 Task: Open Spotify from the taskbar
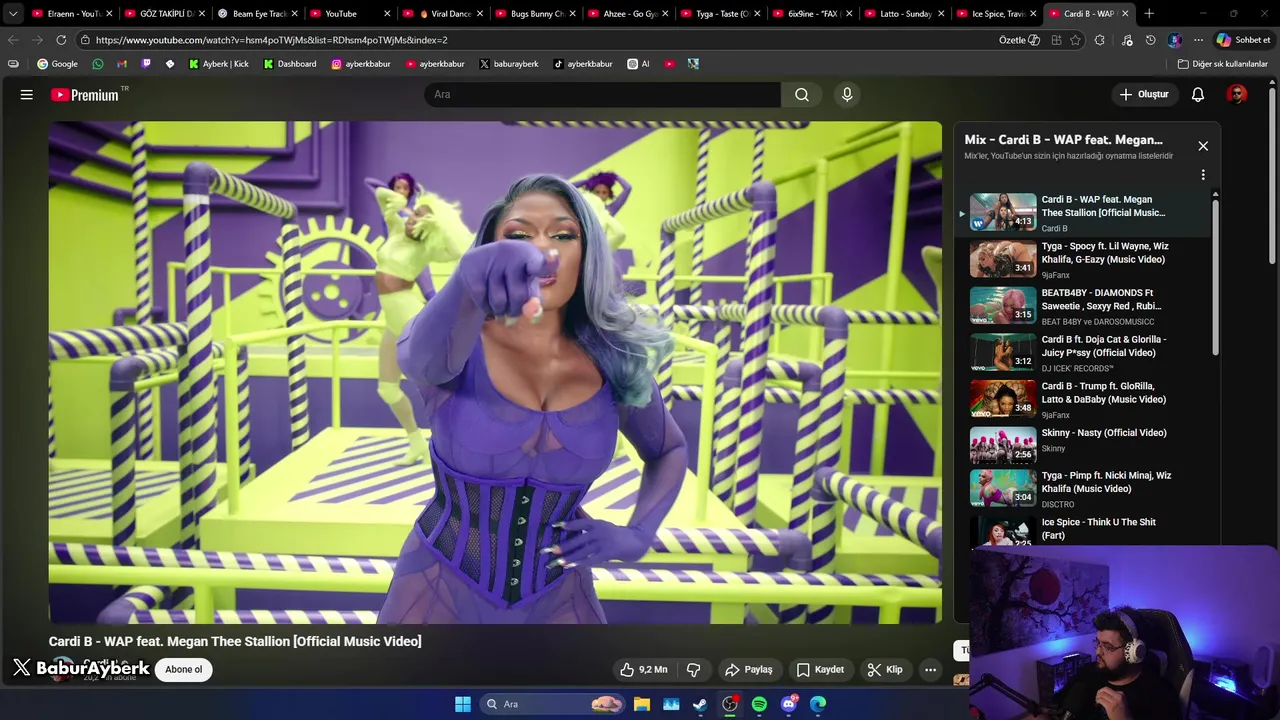pos(759,704)
